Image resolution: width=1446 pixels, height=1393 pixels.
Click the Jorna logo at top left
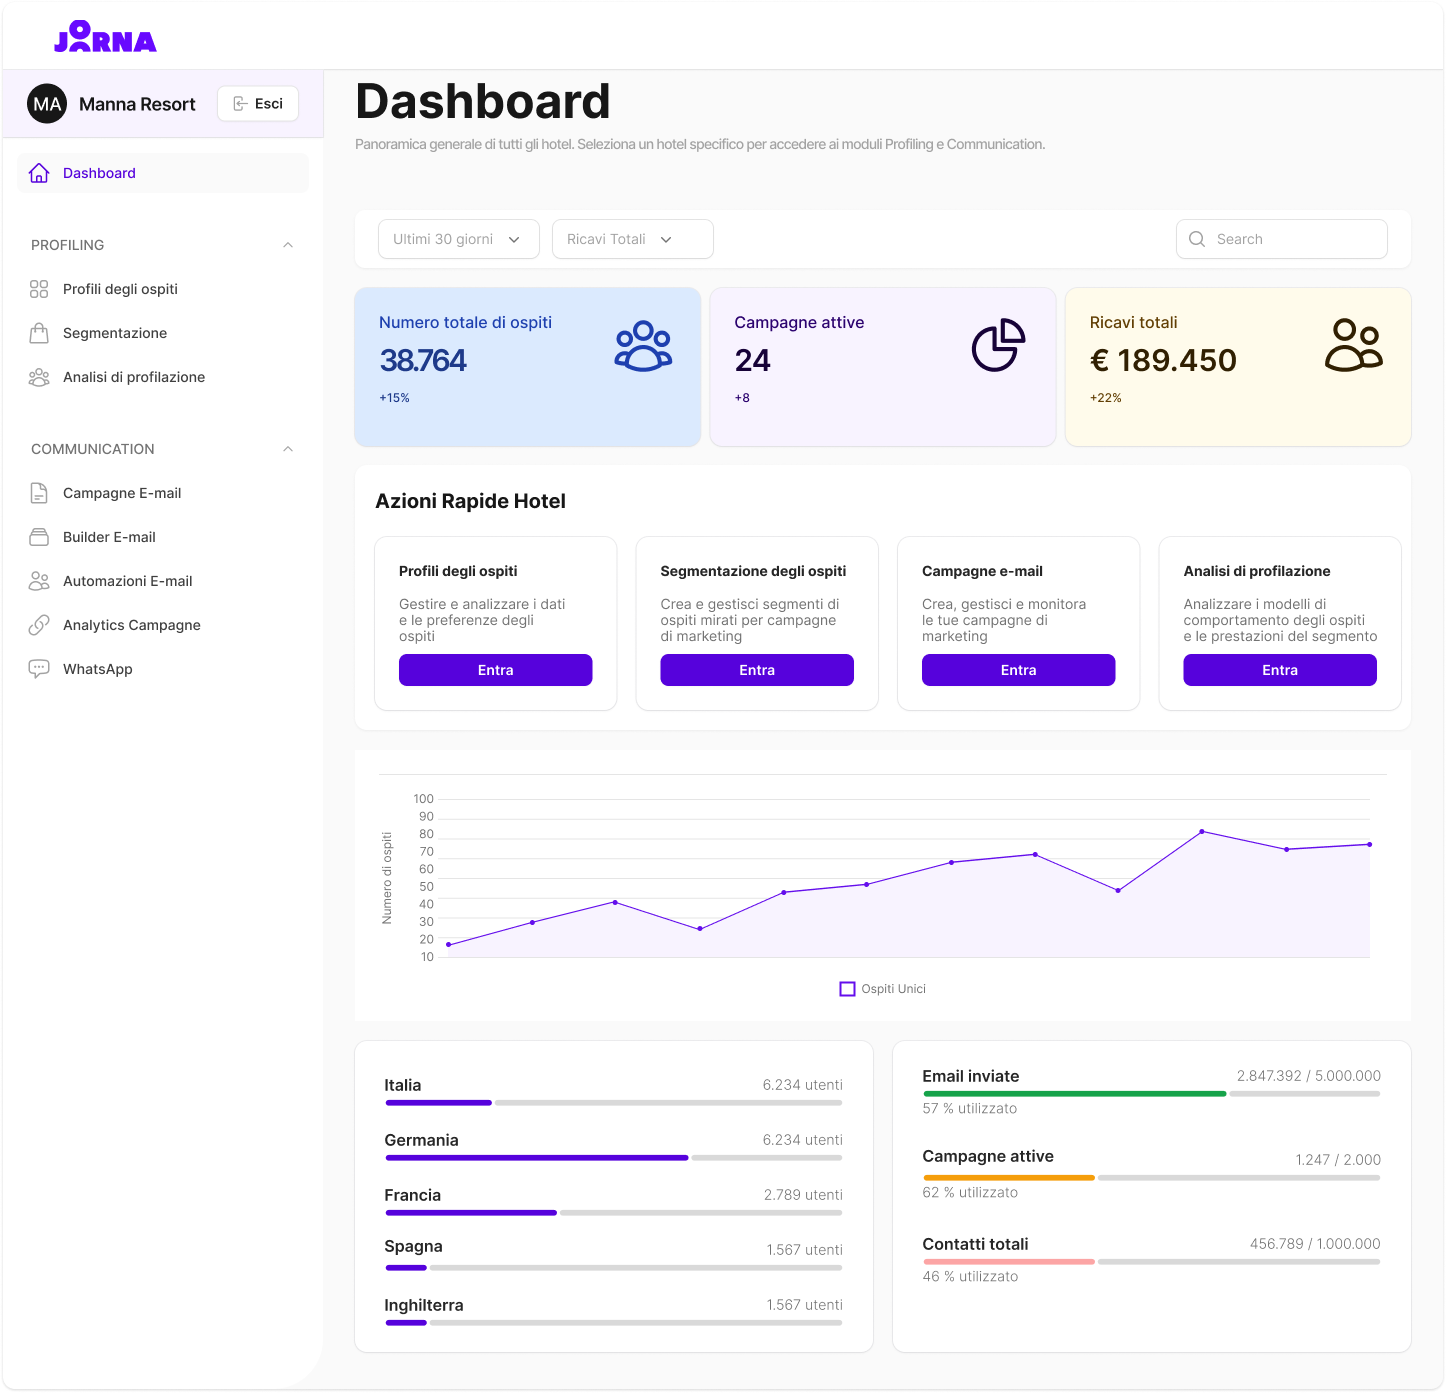click(105, 37)
